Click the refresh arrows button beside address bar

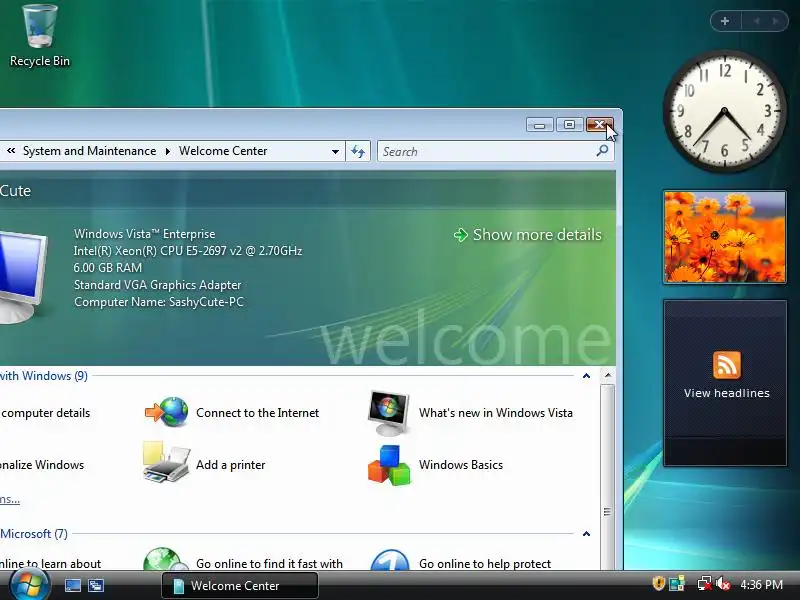point(358,151)
